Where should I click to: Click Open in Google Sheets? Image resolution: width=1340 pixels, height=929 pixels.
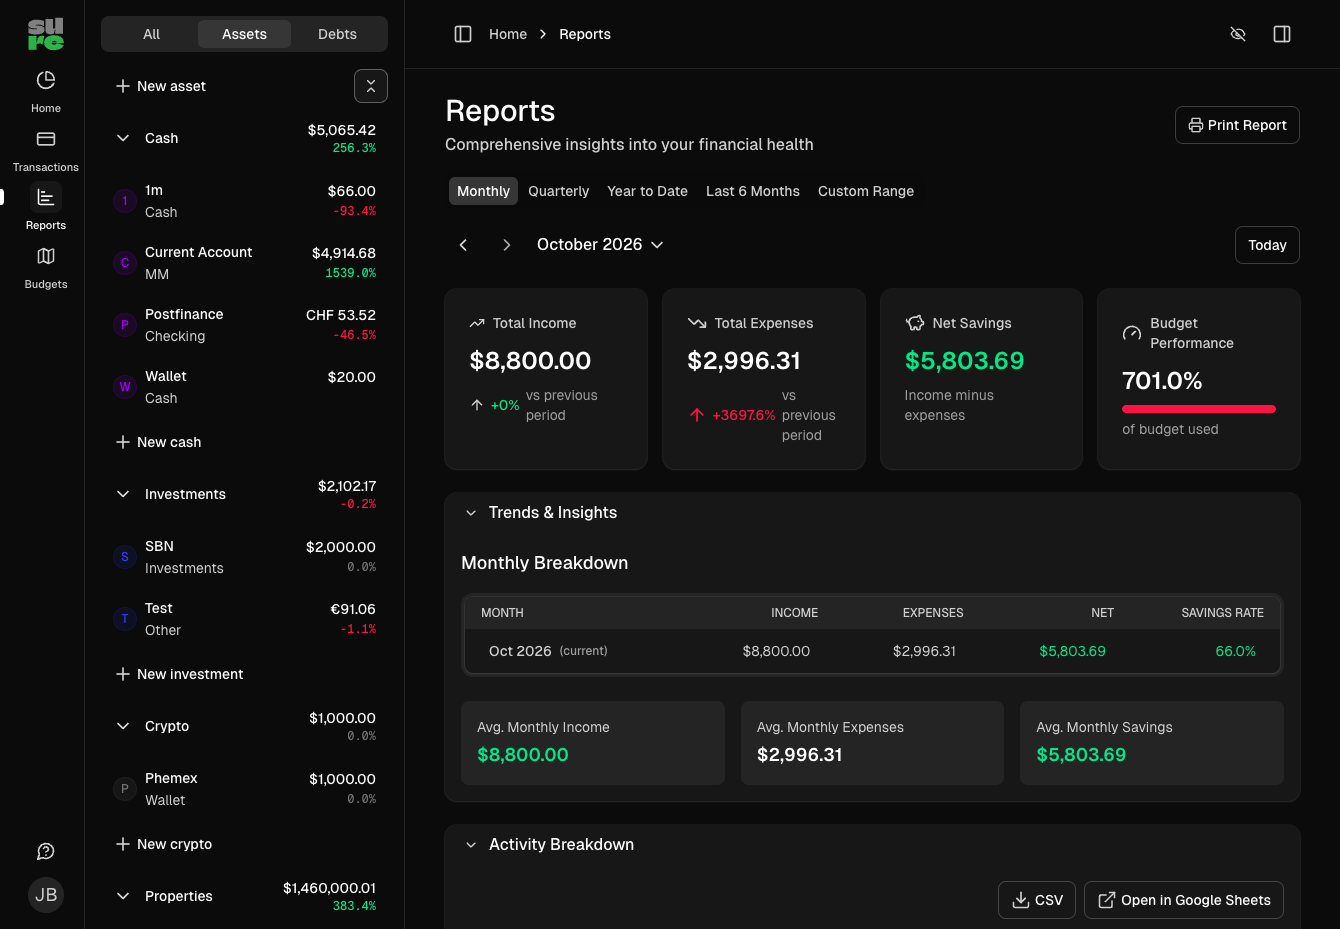(x=1184, y=900)
